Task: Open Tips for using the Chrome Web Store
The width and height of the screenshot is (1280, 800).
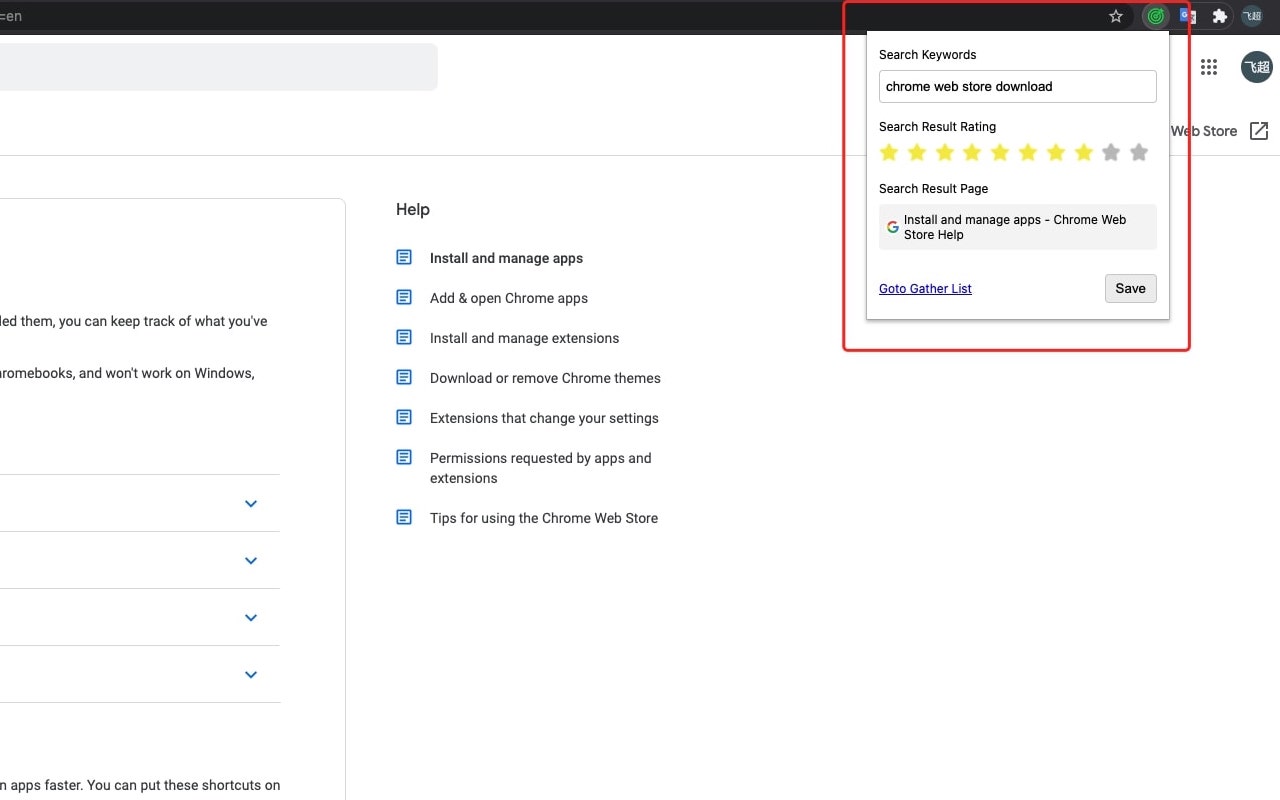Action: click(544, 518)
